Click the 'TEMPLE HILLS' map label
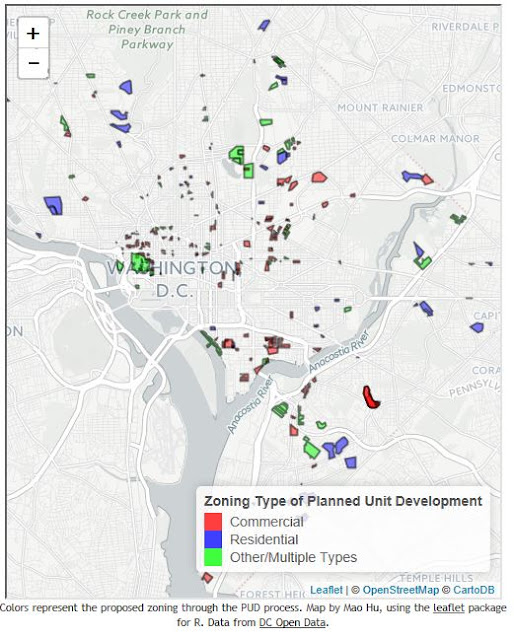 (436, 578)
